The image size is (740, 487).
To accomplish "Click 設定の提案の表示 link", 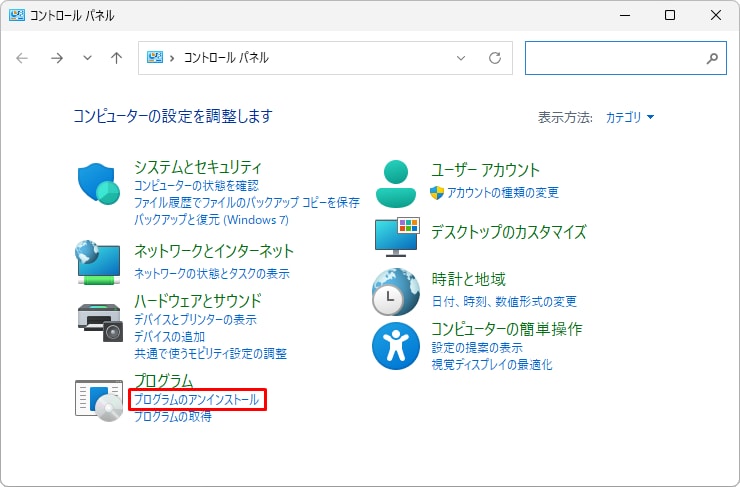I will (x=477, y=348).
